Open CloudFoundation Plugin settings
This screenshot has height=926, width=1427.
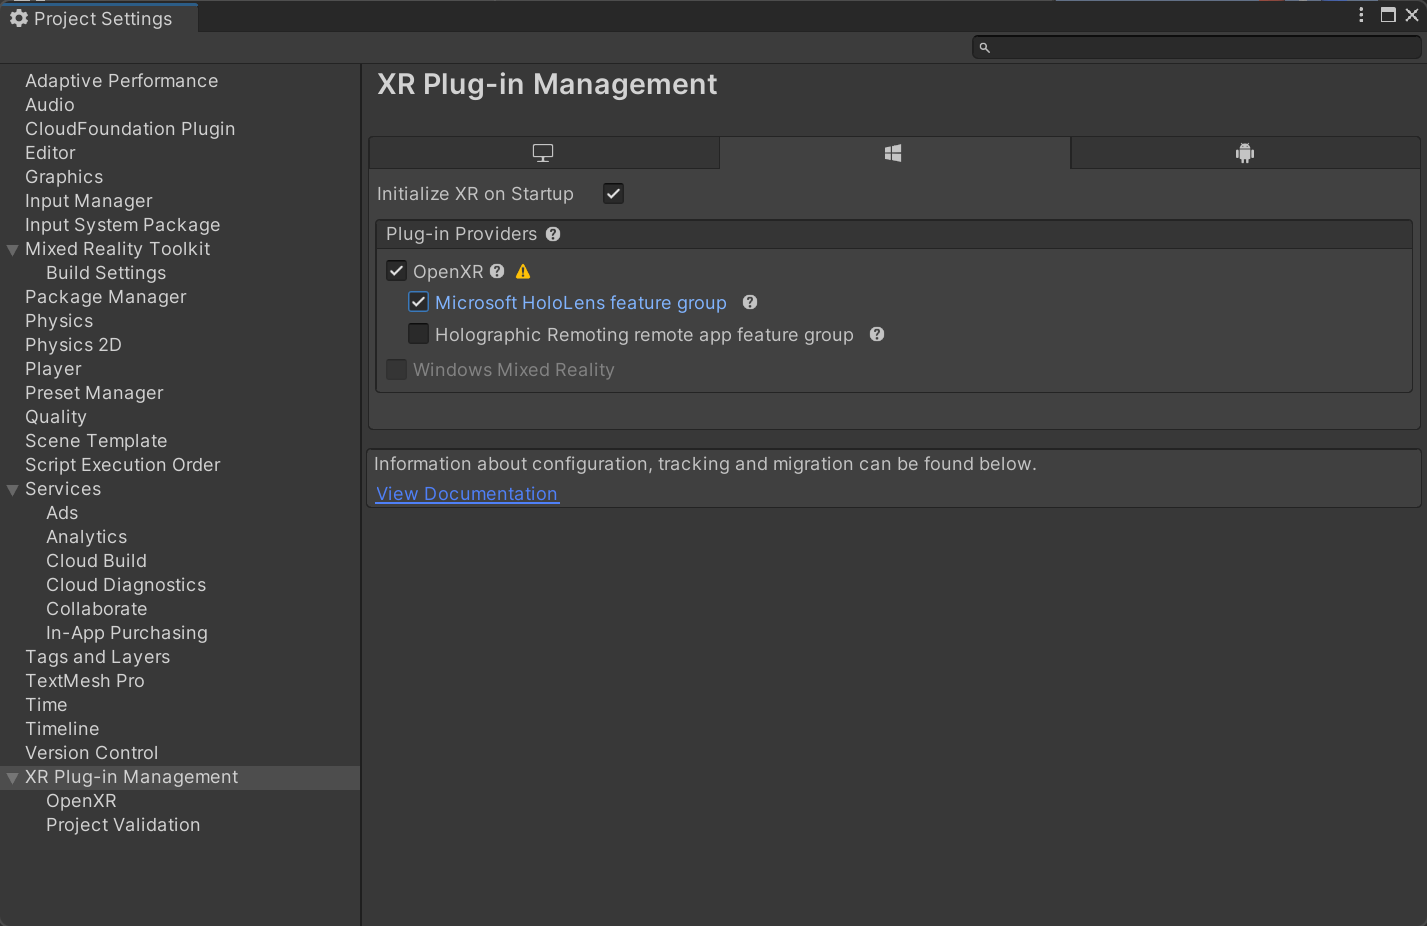pyautogui.click(x=130, y=129)
